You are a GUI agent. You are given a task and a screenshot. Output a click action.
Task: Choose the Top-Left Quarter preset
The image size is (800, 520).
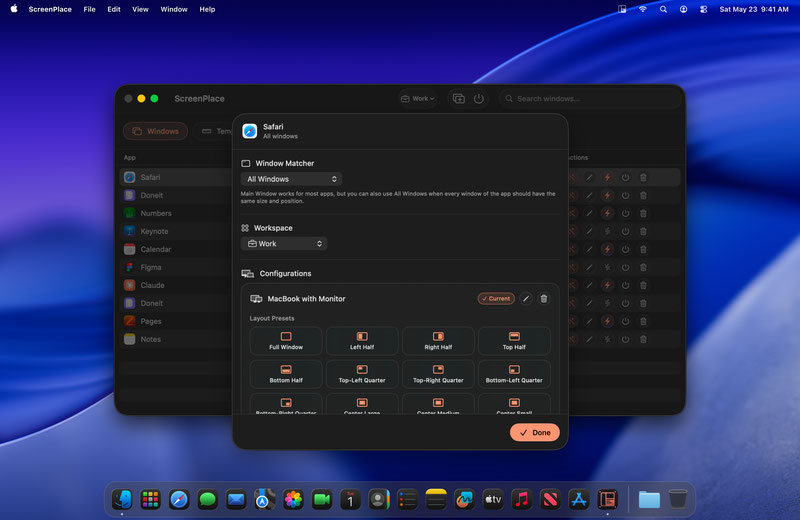coord(362,374)
